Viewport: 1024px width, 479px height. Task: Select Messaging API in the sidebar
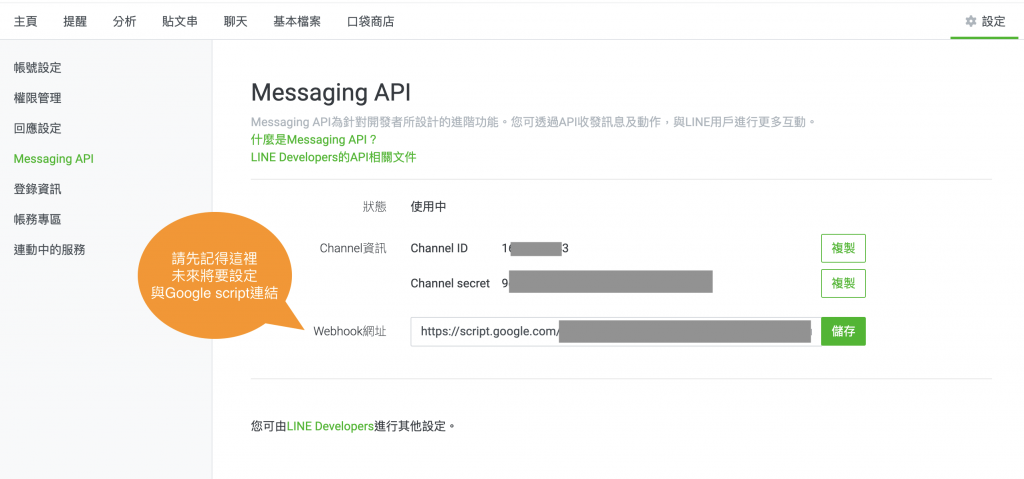click(x=54, y=159)
